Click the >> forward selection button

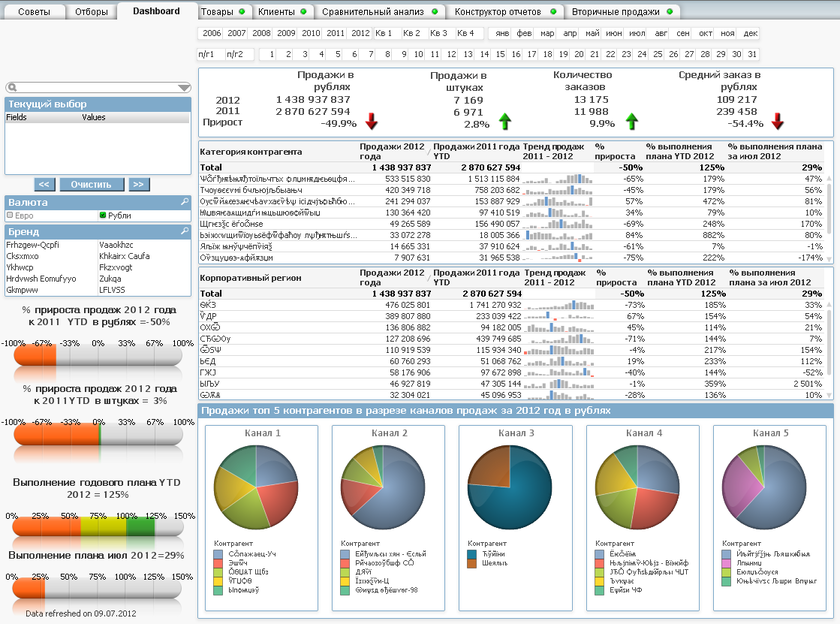pos(139,184)
